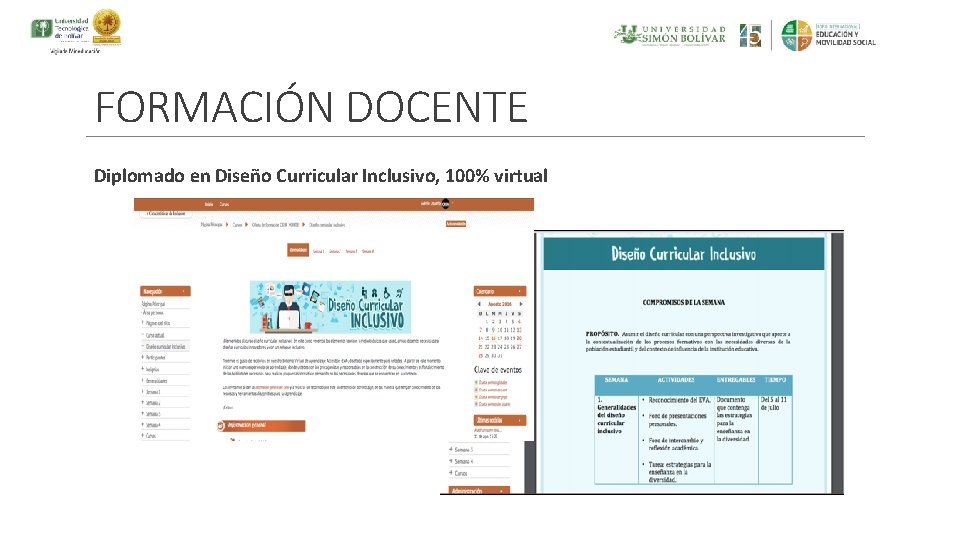Switch to the Semana 3 tab
The width and height of the screenshot is (960, 540).
tap(351, 251)
